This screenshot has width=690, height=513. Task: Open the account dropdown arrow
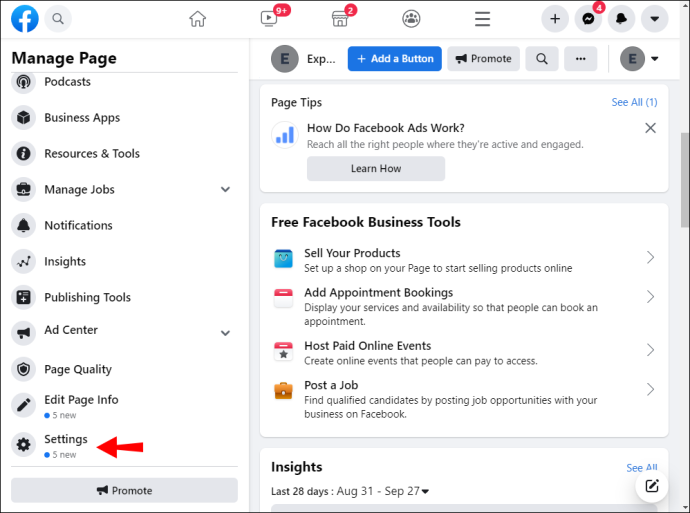(x=655, y=19)
